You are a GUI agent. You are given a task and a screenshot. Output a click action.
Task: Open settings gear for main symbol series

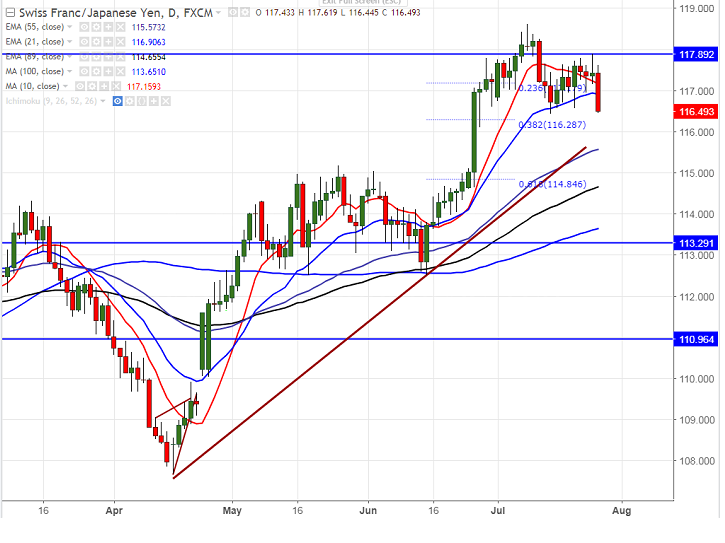point(245,12)
